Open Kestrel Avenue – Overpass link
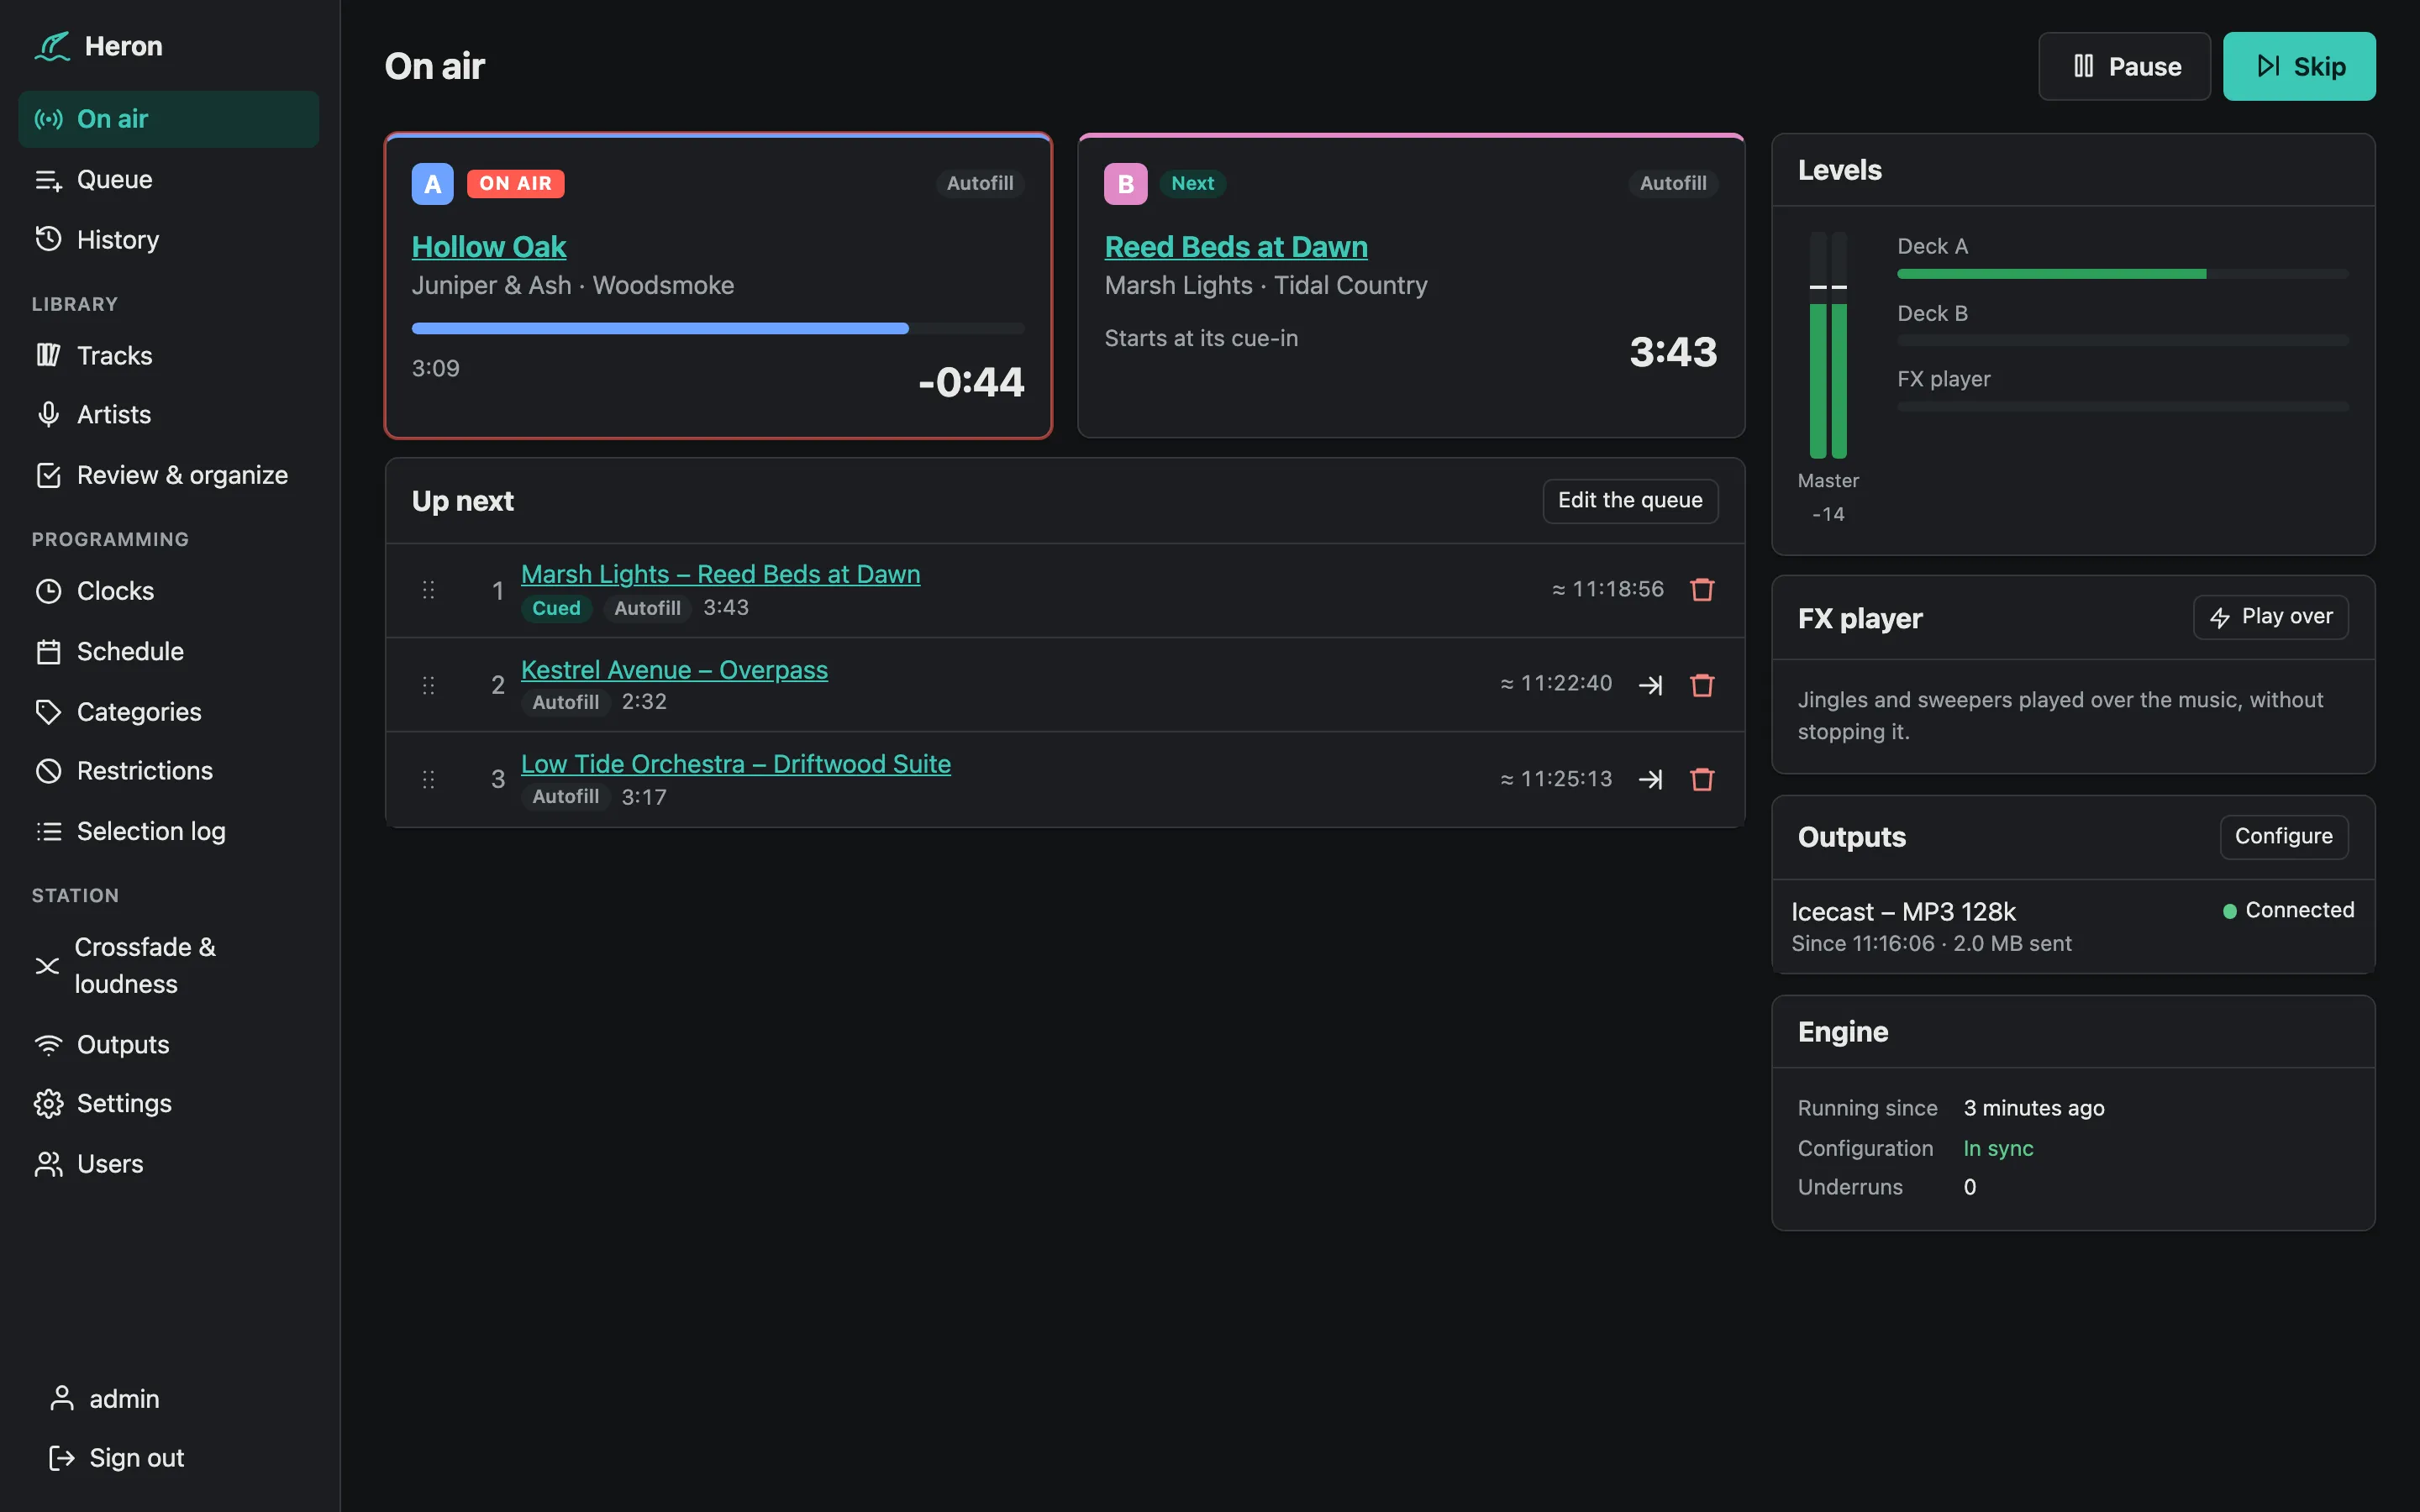The image size is (2420, 1512). tap(674, 669)
